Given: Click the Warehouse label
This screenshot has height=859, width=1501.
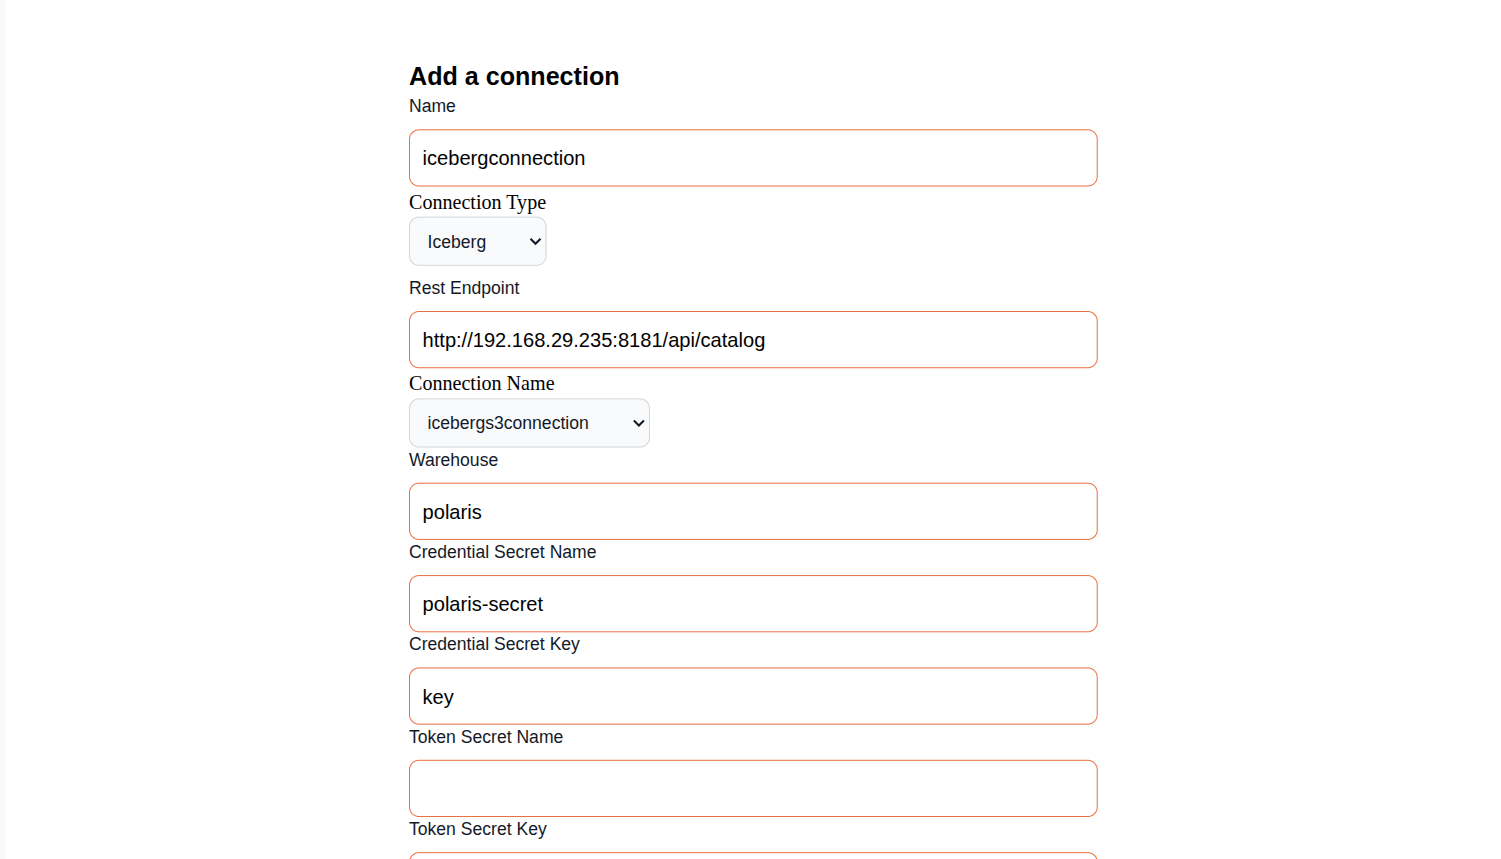Looking at the screenshot, I should coord(453,460).
